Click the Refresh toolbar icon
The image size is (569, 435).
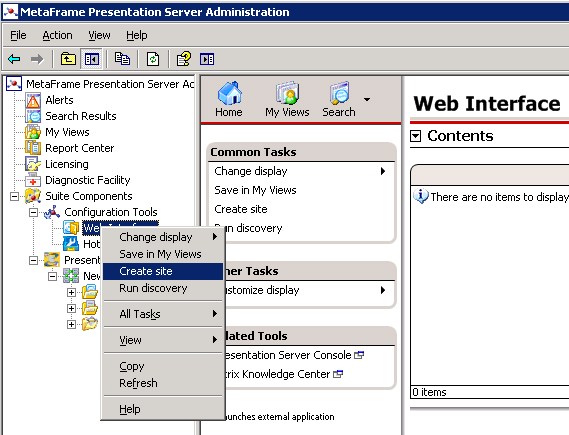pyautogui.click(x=153, y=59)
